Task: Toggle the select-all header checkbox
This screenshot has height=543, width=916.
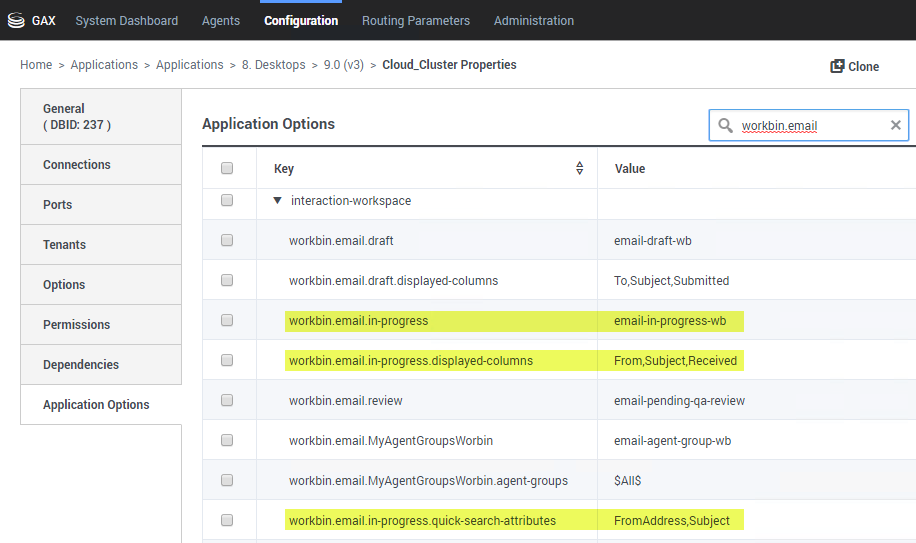Action: coord(227,168)
